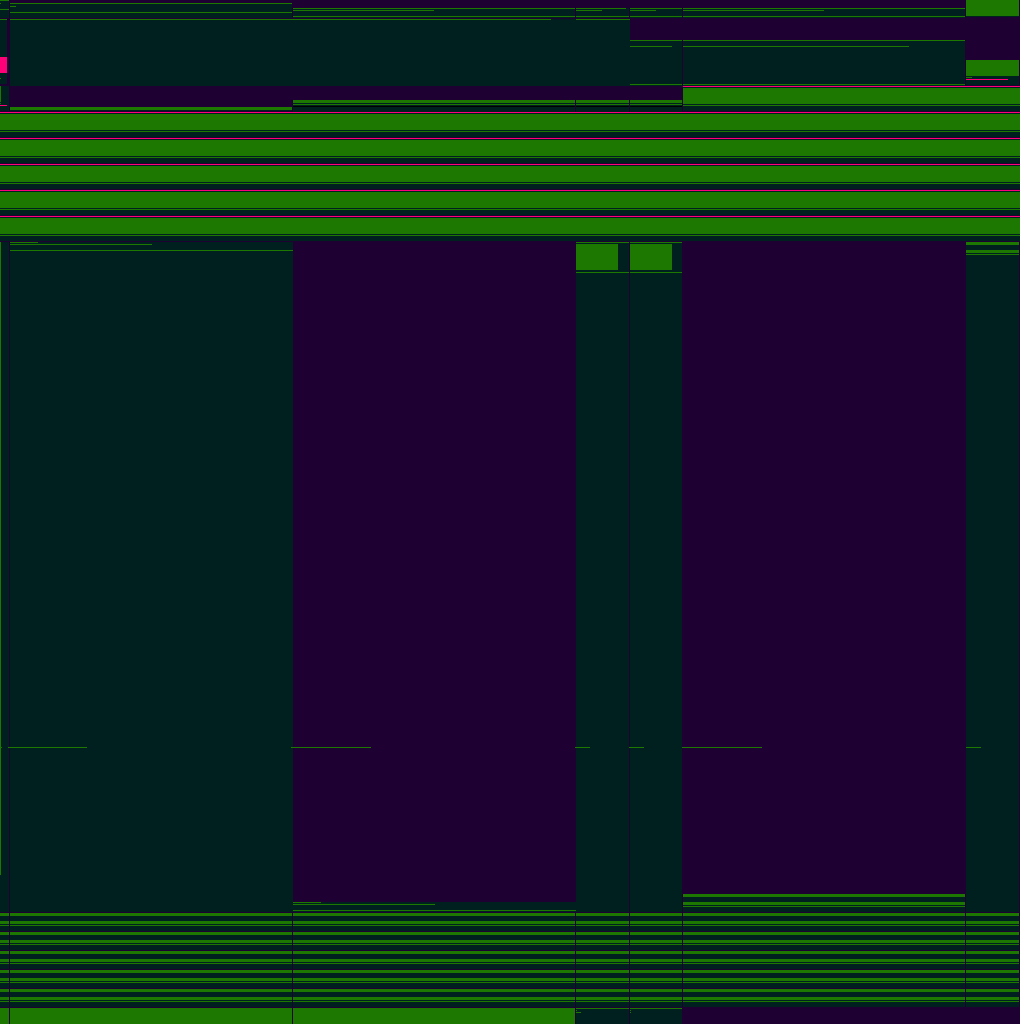The height and width of the screenshot is (1024, 1020).
Task: Click the pink square on the left edge
Action: pyautogui.click(x=3, y=65)
